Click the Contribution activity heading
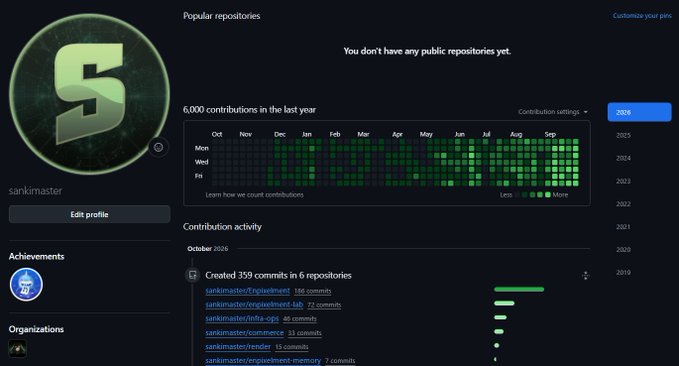This screenshot has width=679, height=366. point(222,227)
